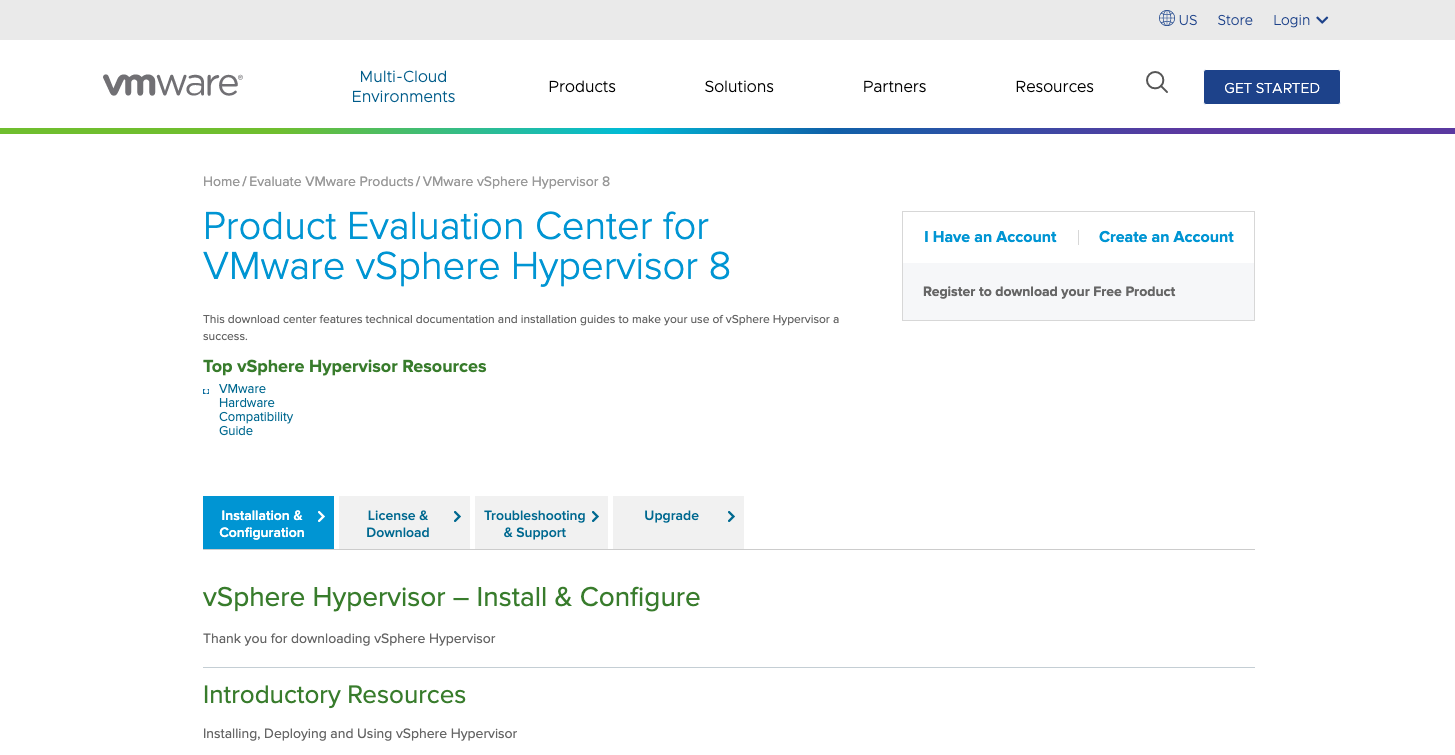Image resolution: width=1455 pixels, height=755 pixels.
Task: Open the Partners menu
Action: pos(894,87)
